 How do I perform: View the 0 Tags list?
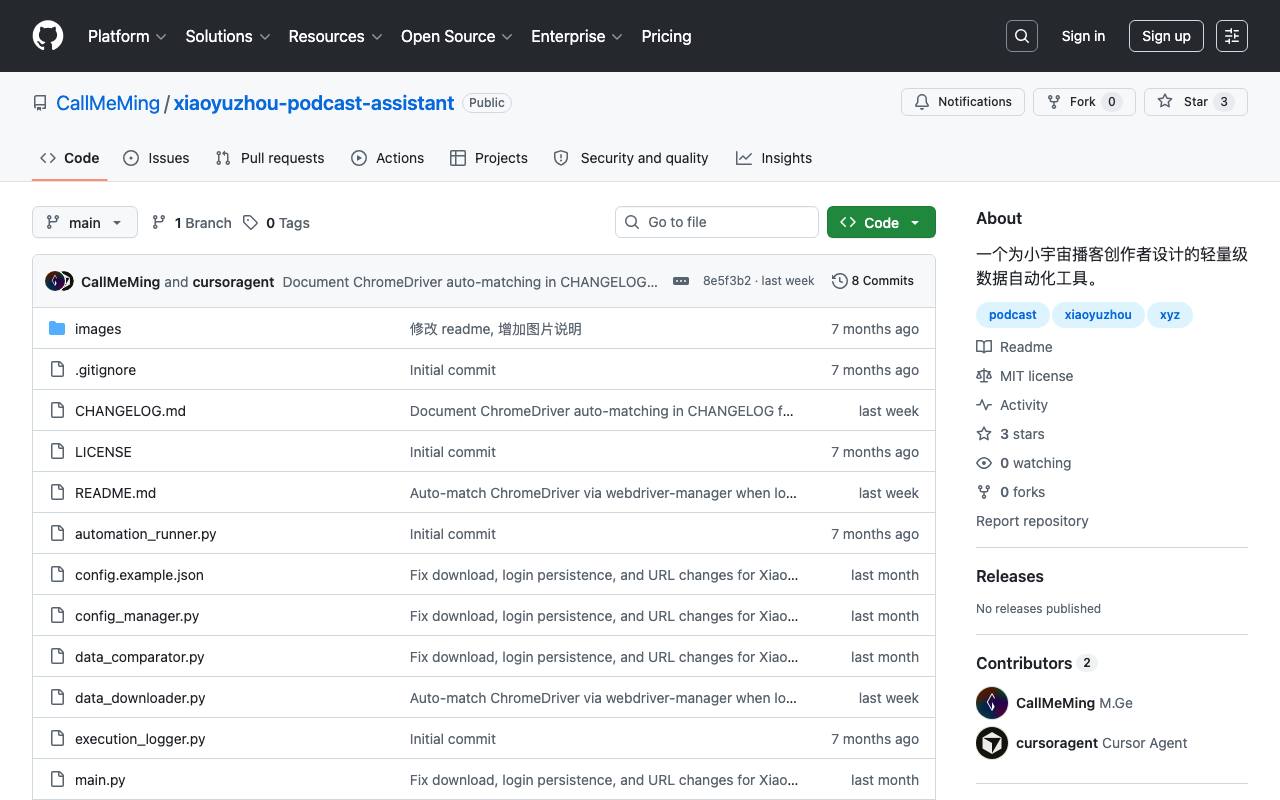tap(276, 222)
